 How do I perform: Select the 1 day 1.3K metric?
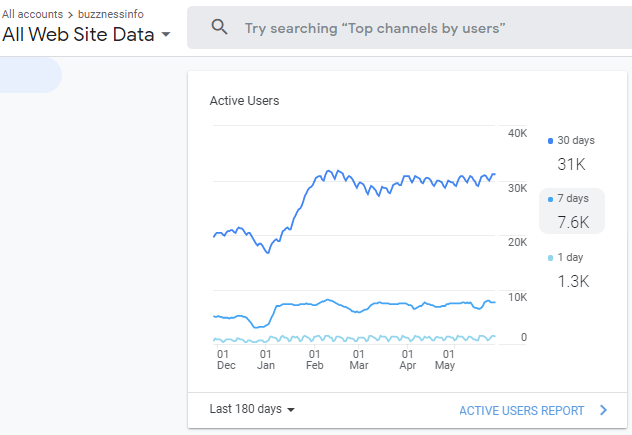pyautogui.click(x=571, y=270)
